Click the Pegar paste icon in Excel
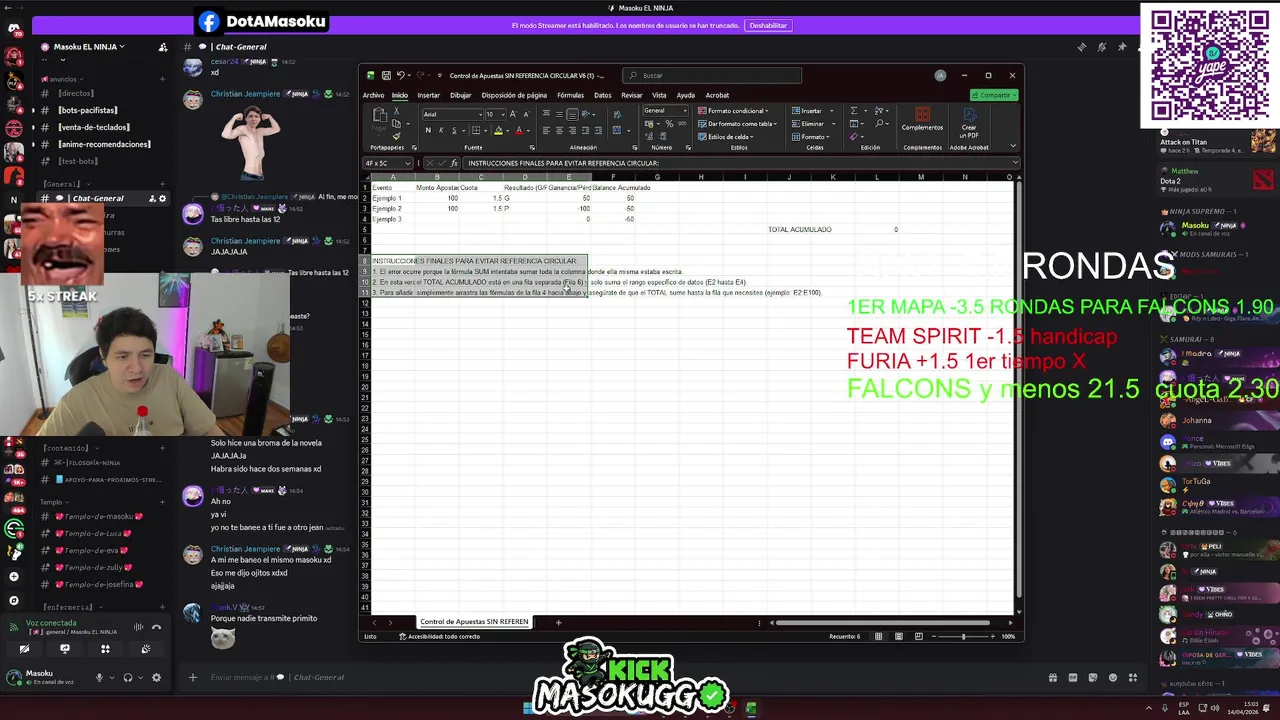1280x720 pixels. (379, 121)
